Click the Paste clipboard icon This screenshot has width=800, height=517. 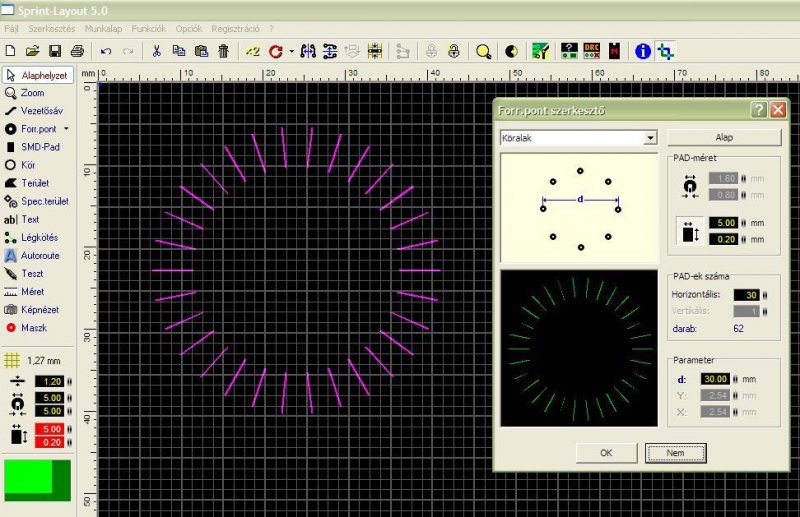(202, 51)
